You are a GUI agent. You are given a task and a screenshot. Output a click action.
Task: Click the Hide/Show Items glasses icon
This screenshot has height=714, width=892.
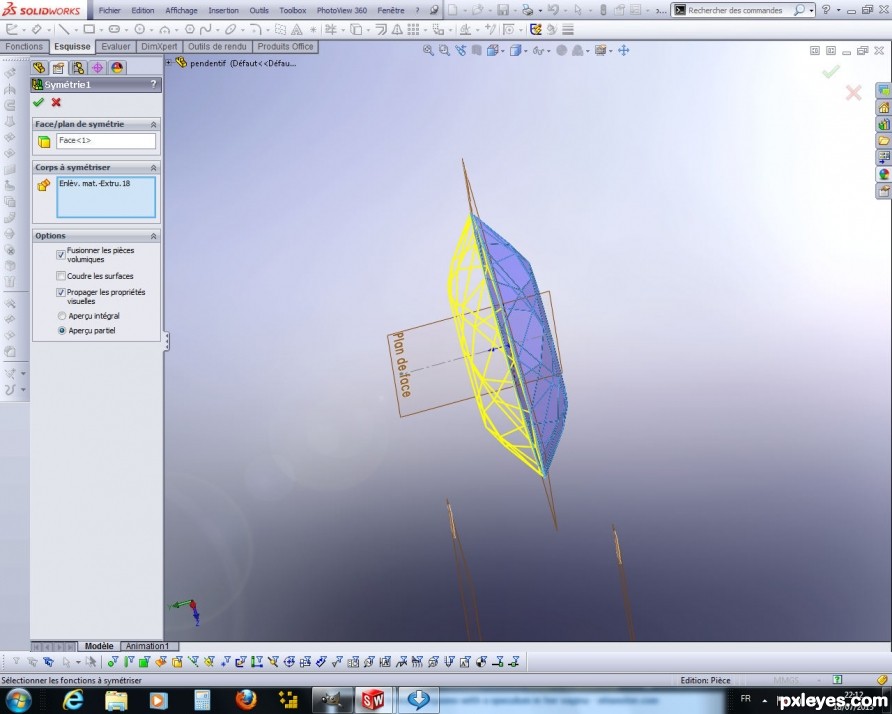coord(538,51)
